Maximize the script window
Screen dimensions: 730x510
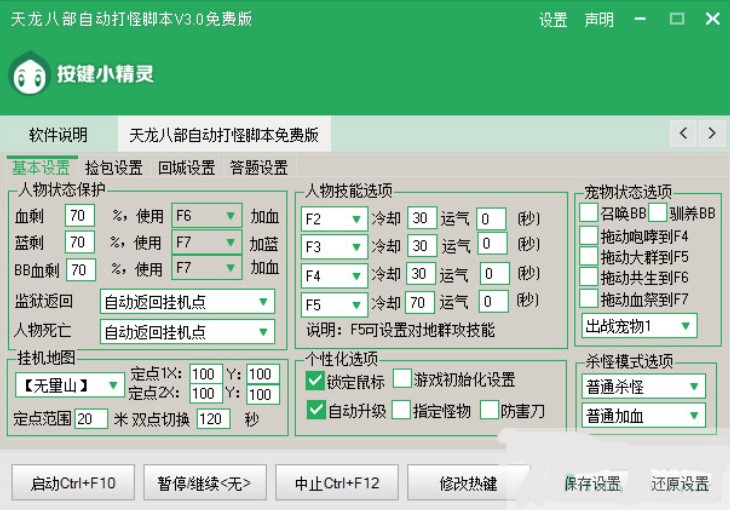(676, 19)
